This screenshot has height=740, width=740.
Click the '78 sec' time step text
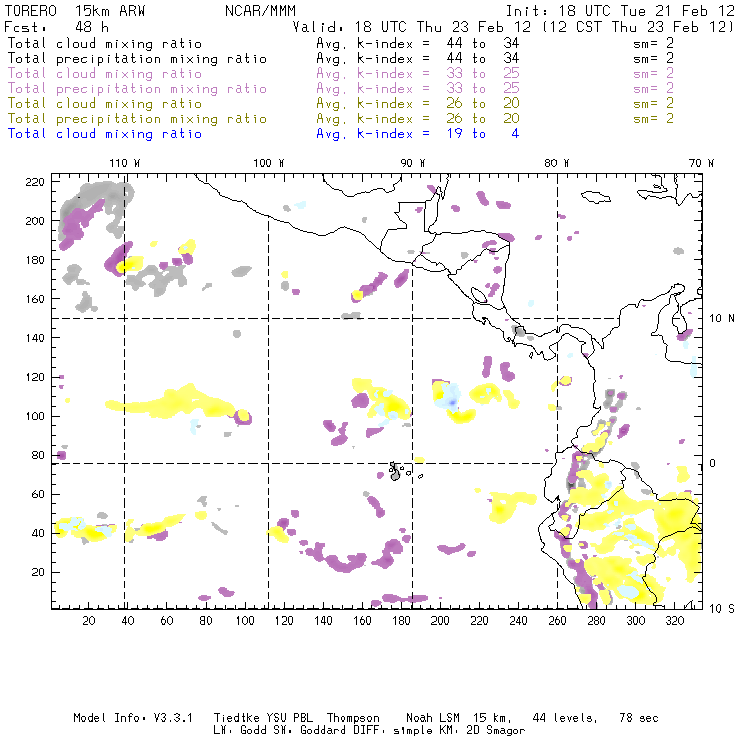point(639,718)
